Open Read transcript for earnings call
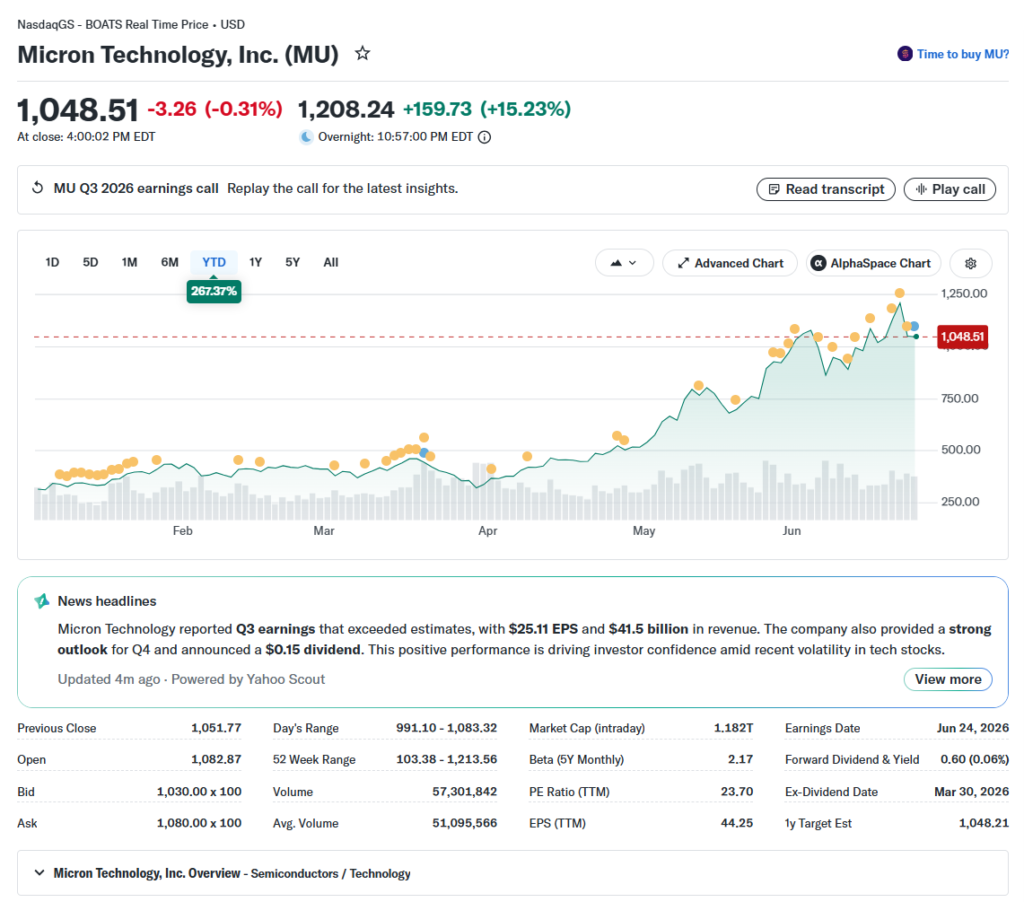The width and height of the screenshot is (1024, 902). click(x=825, y=189)
